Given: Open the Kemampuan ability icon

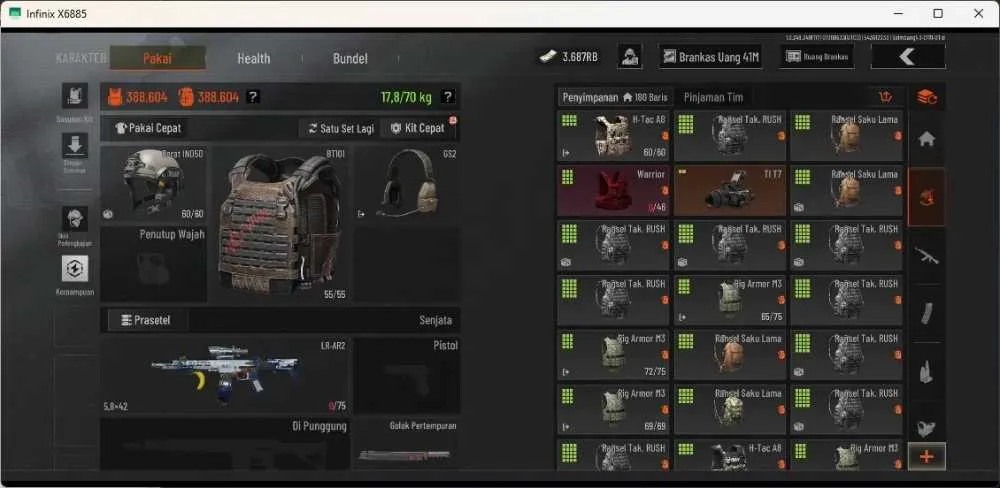Looking at the screenshot, I should [75, 269].
